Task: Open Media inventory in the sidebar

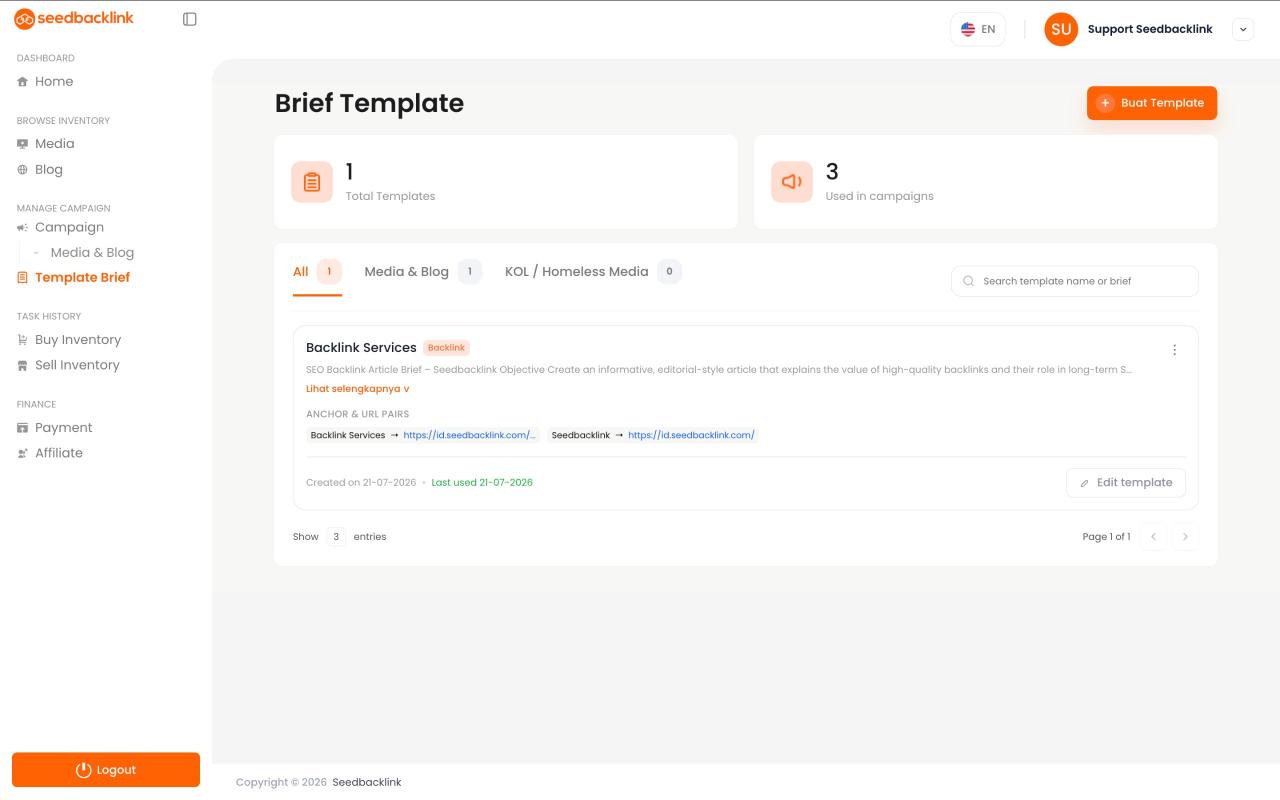Action: click(54, 144)
